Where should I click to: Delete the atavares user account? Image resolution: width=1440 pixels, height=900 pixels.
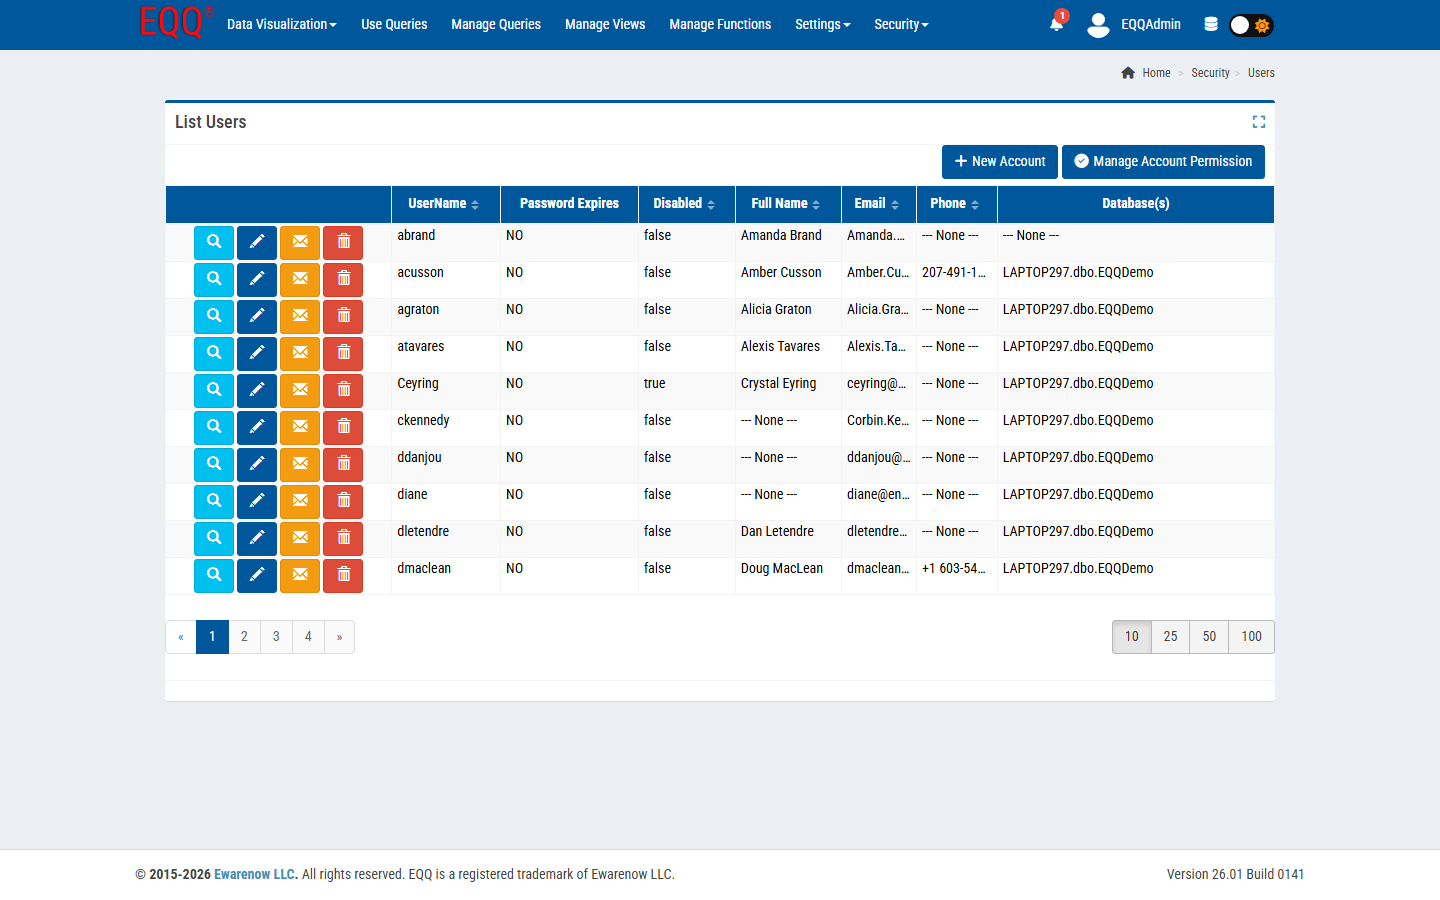coord(343,353)
